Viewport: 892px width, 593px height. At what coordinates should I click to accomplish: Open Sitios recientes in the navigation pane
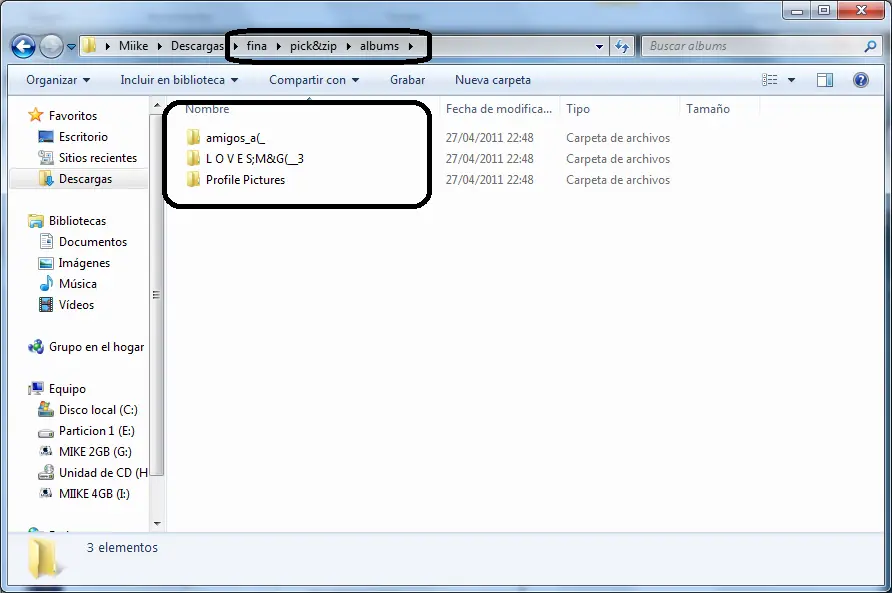point(98,158)
